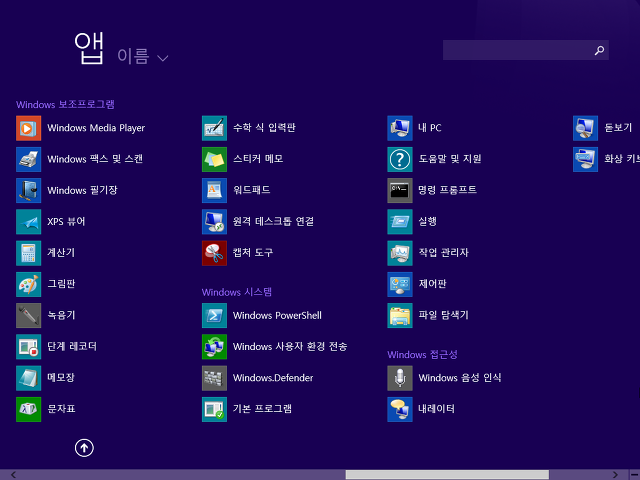Click the search magnifier button

(x=599, y=50)
